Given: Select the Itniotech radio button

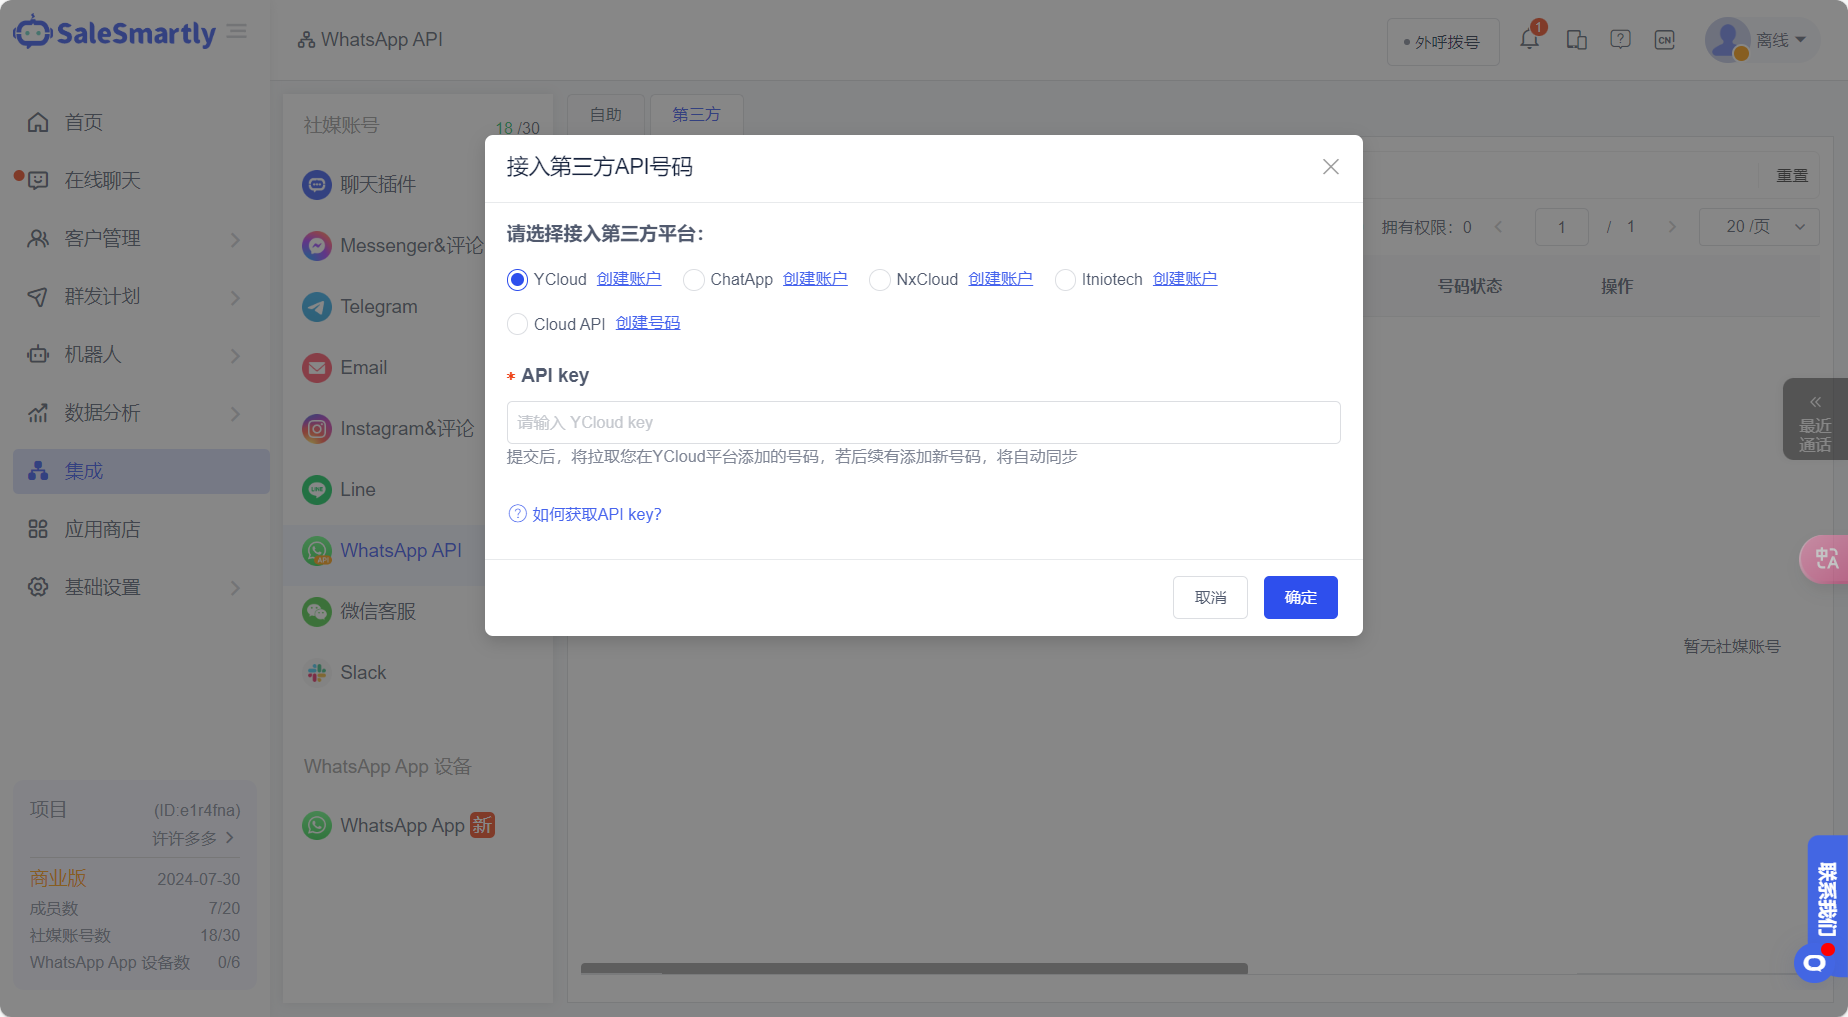Looking at the screenshot, I should (1065, 280).
